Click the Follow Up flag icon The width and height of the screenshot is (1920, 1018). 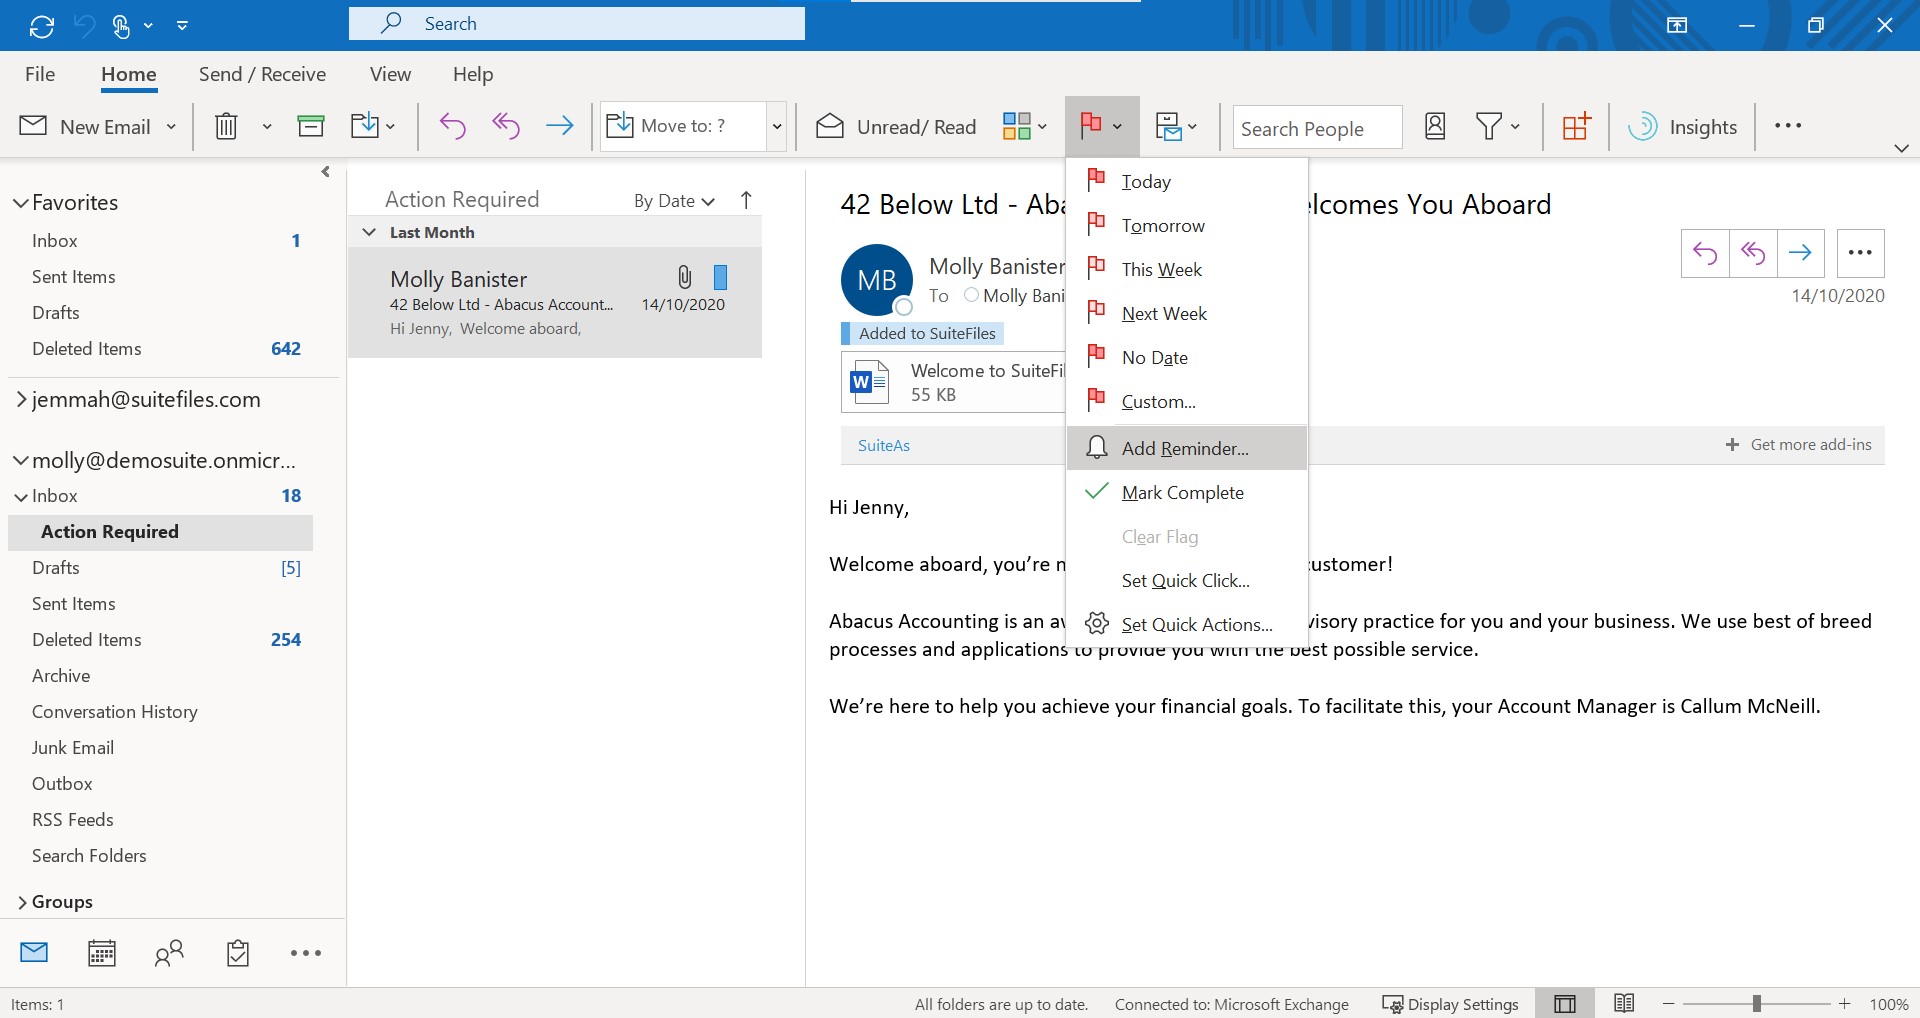click(x=1091, y=126)
